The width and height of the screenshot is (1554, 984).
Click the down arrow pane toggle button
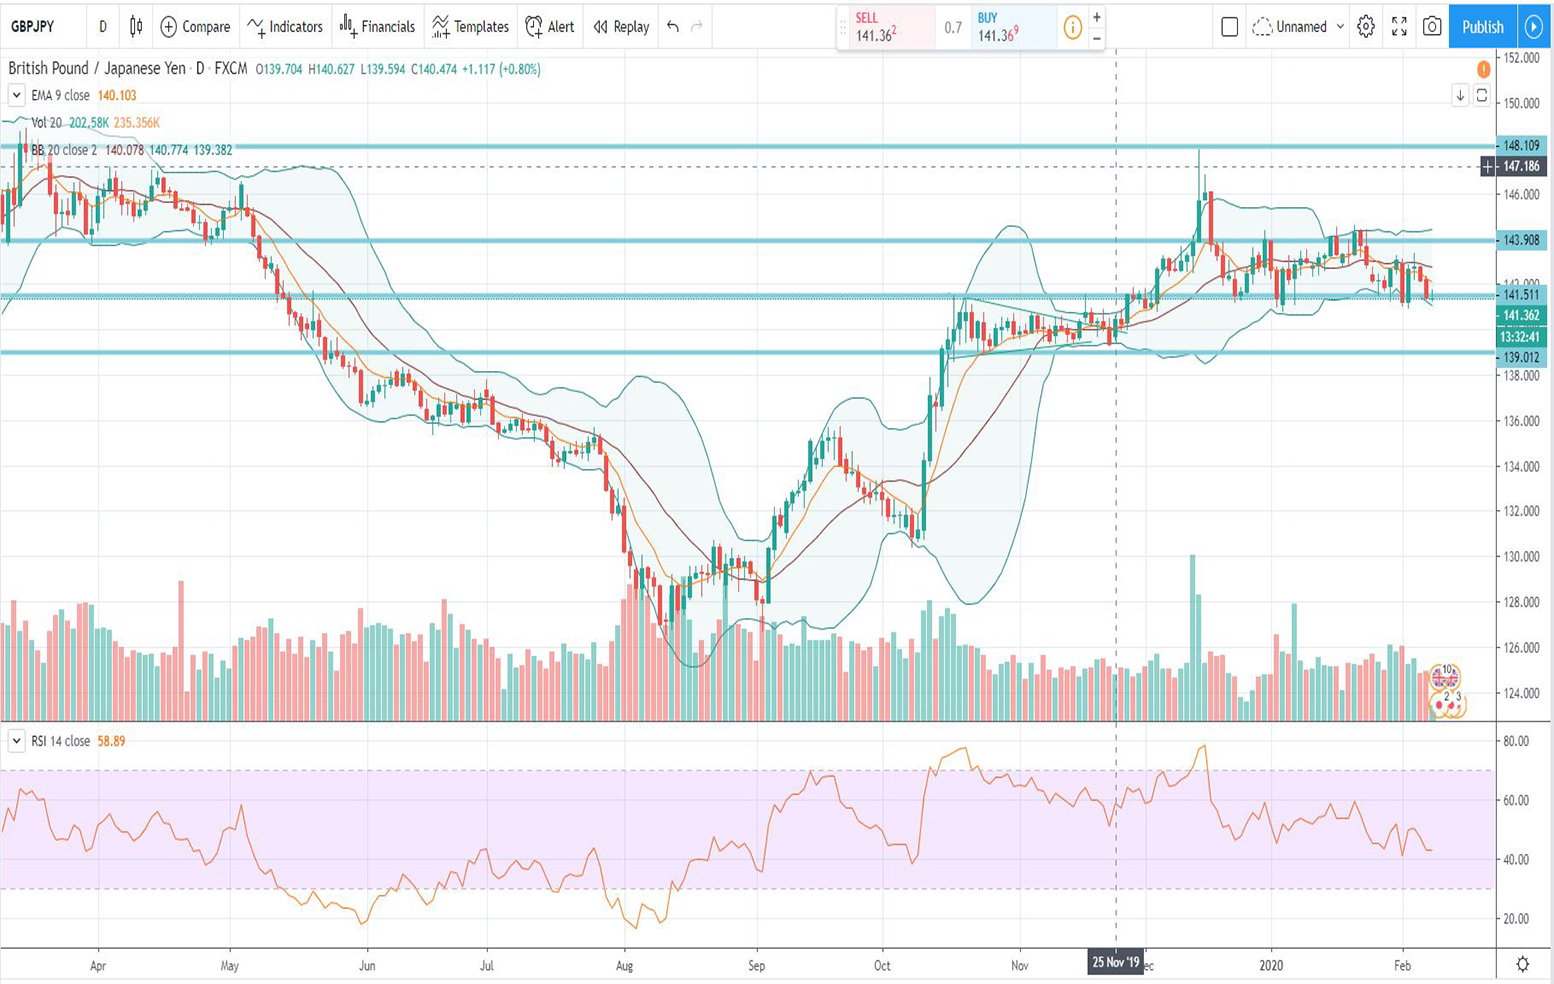point(1460,96)
